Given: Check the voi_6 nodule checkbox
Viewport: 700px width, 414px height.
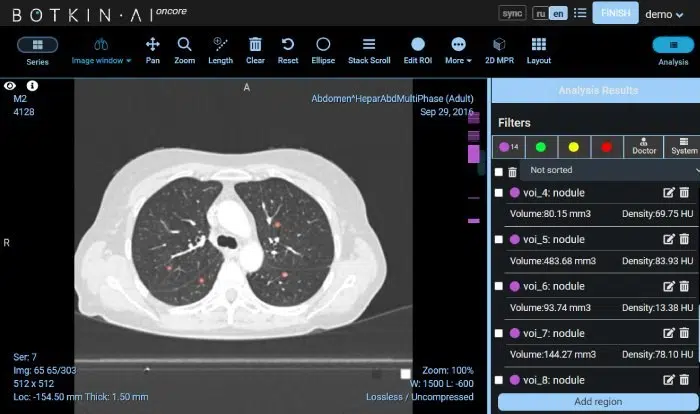Looking at the screenshot, I should coord(499,286).
